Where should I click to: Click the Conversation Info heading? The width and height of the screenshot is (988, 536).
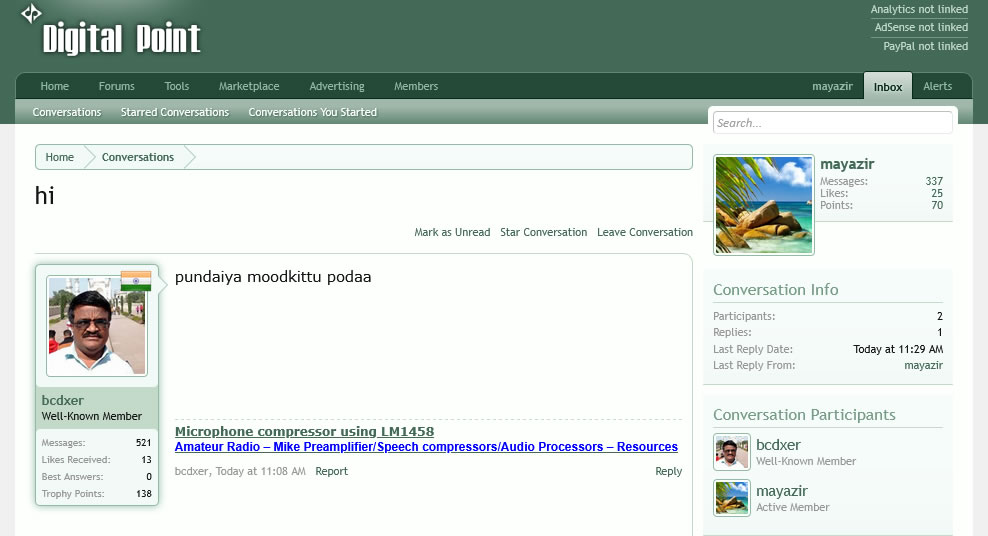point(776,290)
